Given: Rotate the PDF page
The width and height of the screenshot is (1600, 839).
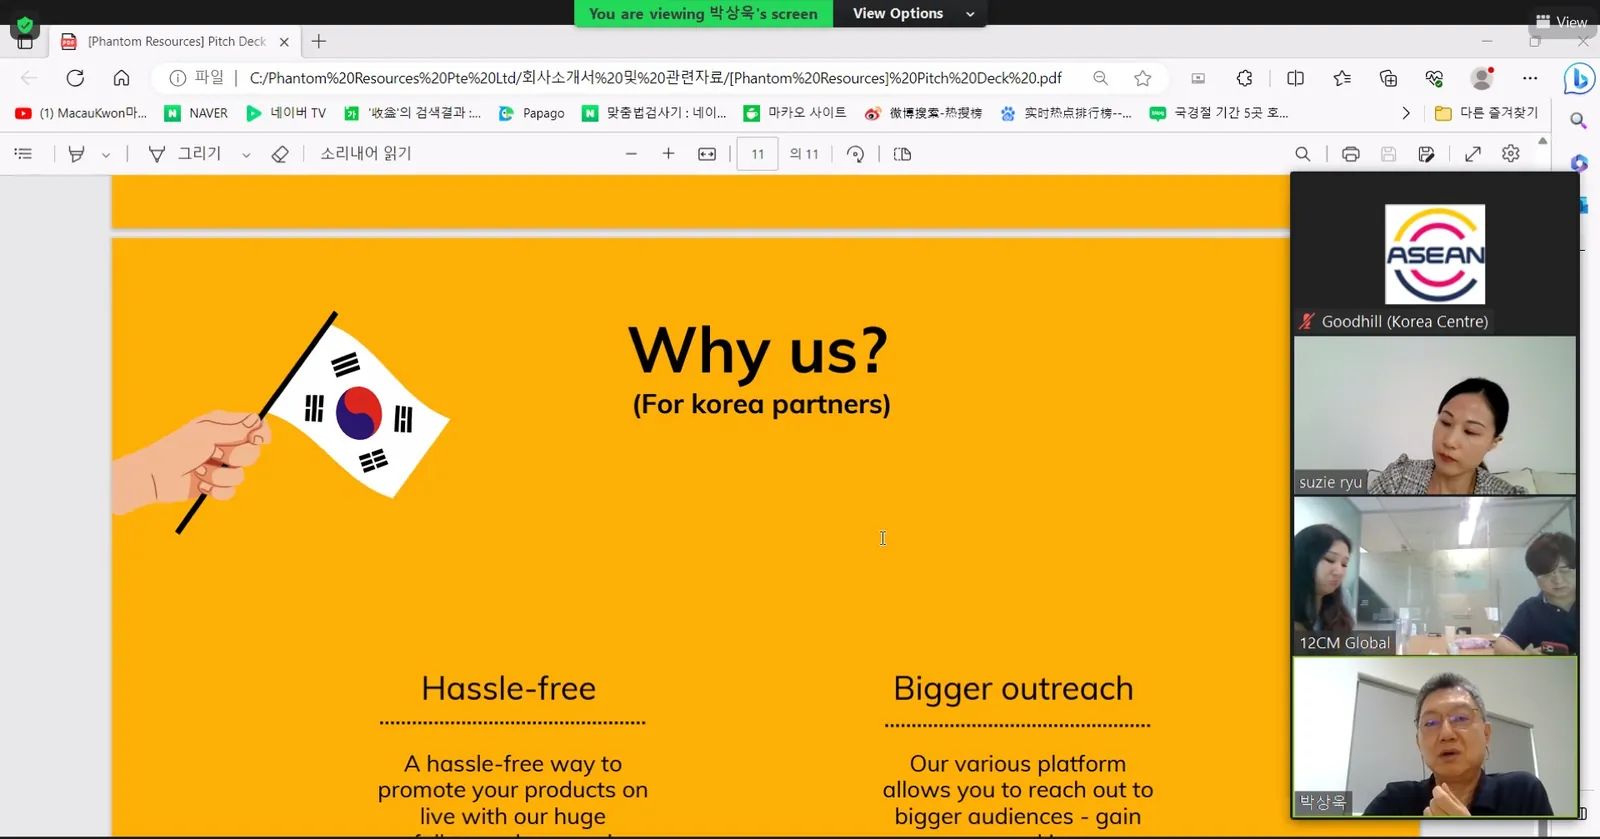Looking at the screenshot, I should [x=855, y=154].
